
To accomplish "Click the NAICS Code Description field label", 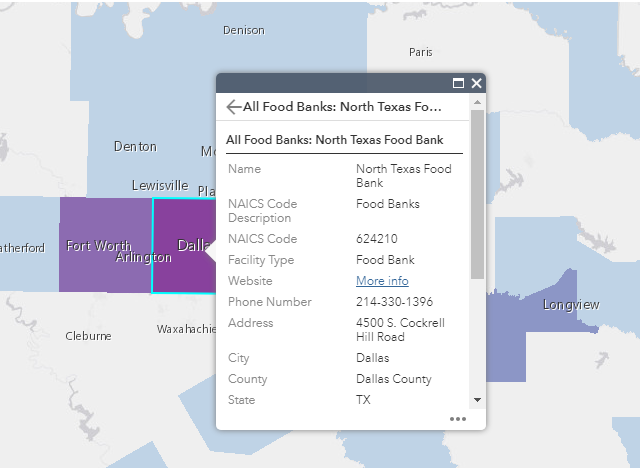I will 262,211.
